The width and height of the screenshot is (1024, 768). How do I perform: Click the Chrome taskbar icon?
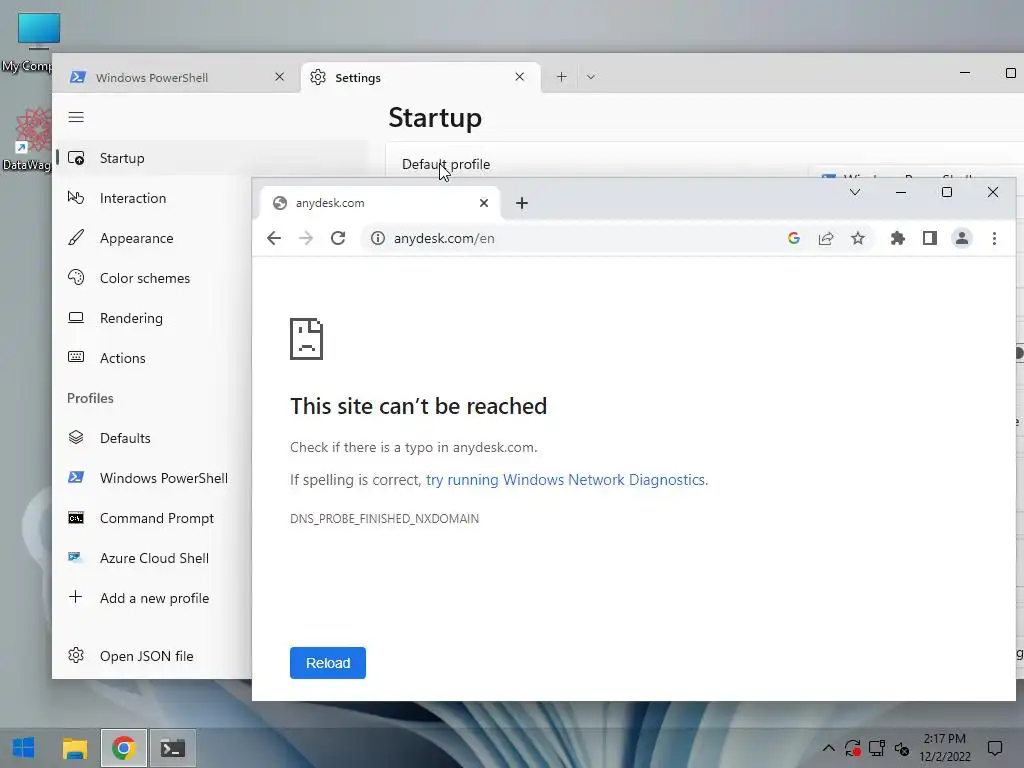(123, 748)
